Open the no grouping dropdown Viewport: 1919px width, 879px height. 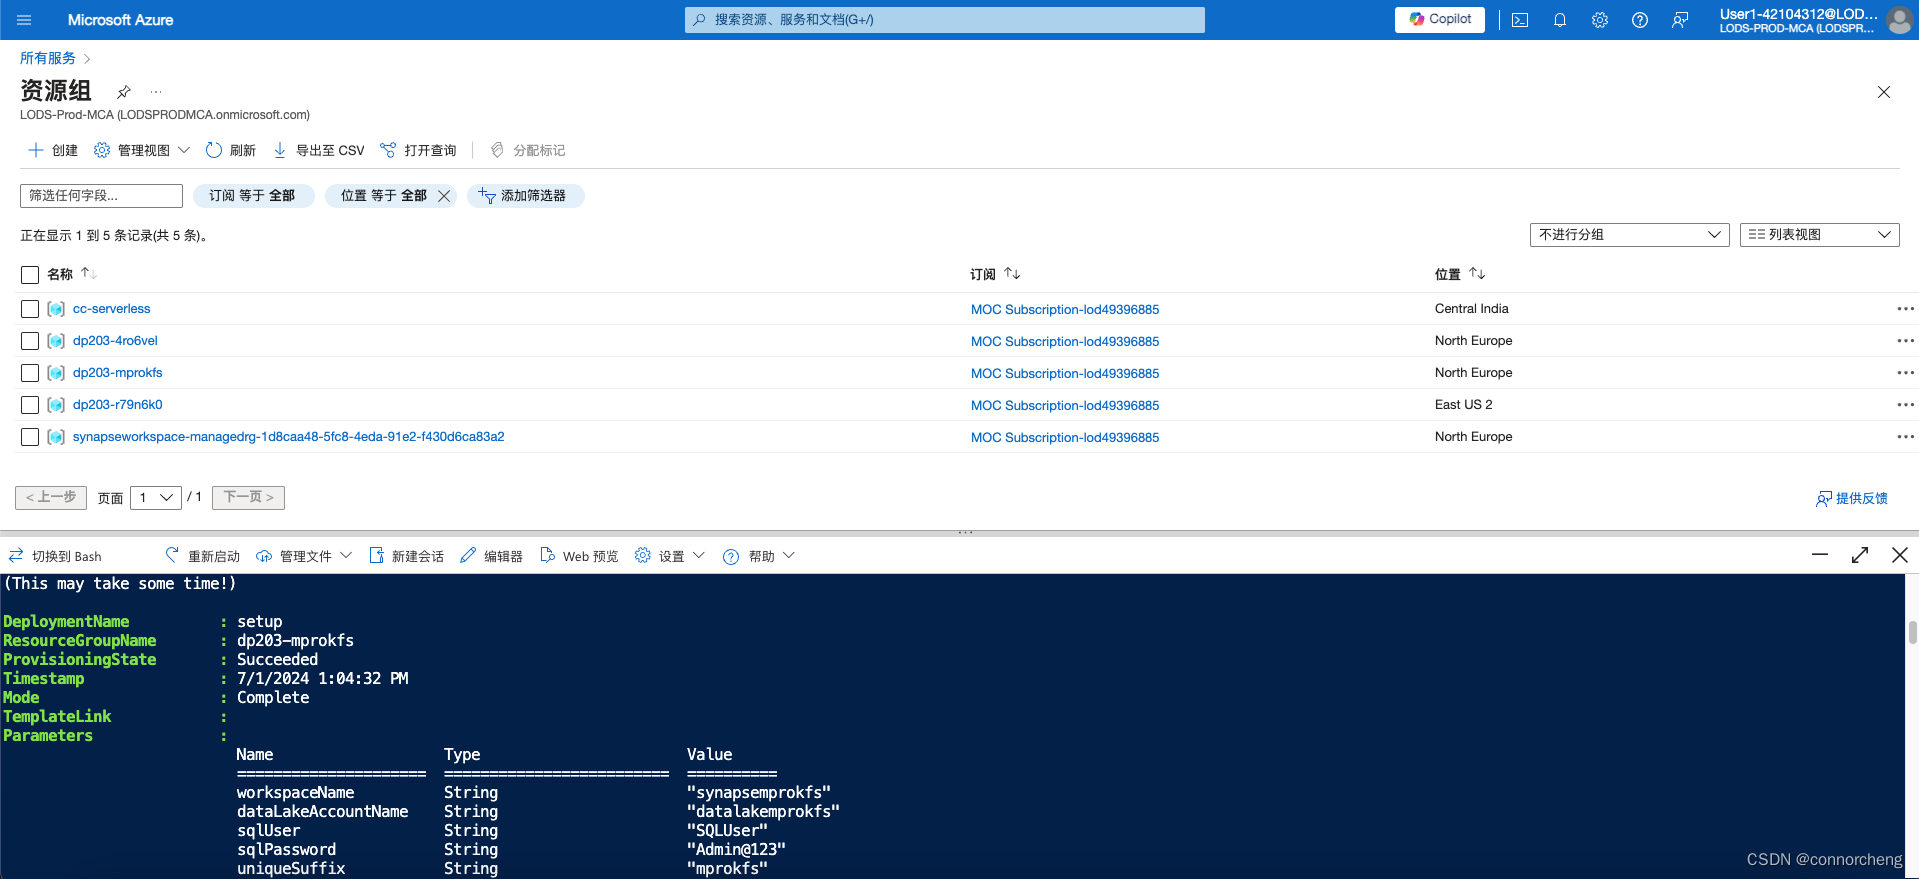pos(1629,234)
